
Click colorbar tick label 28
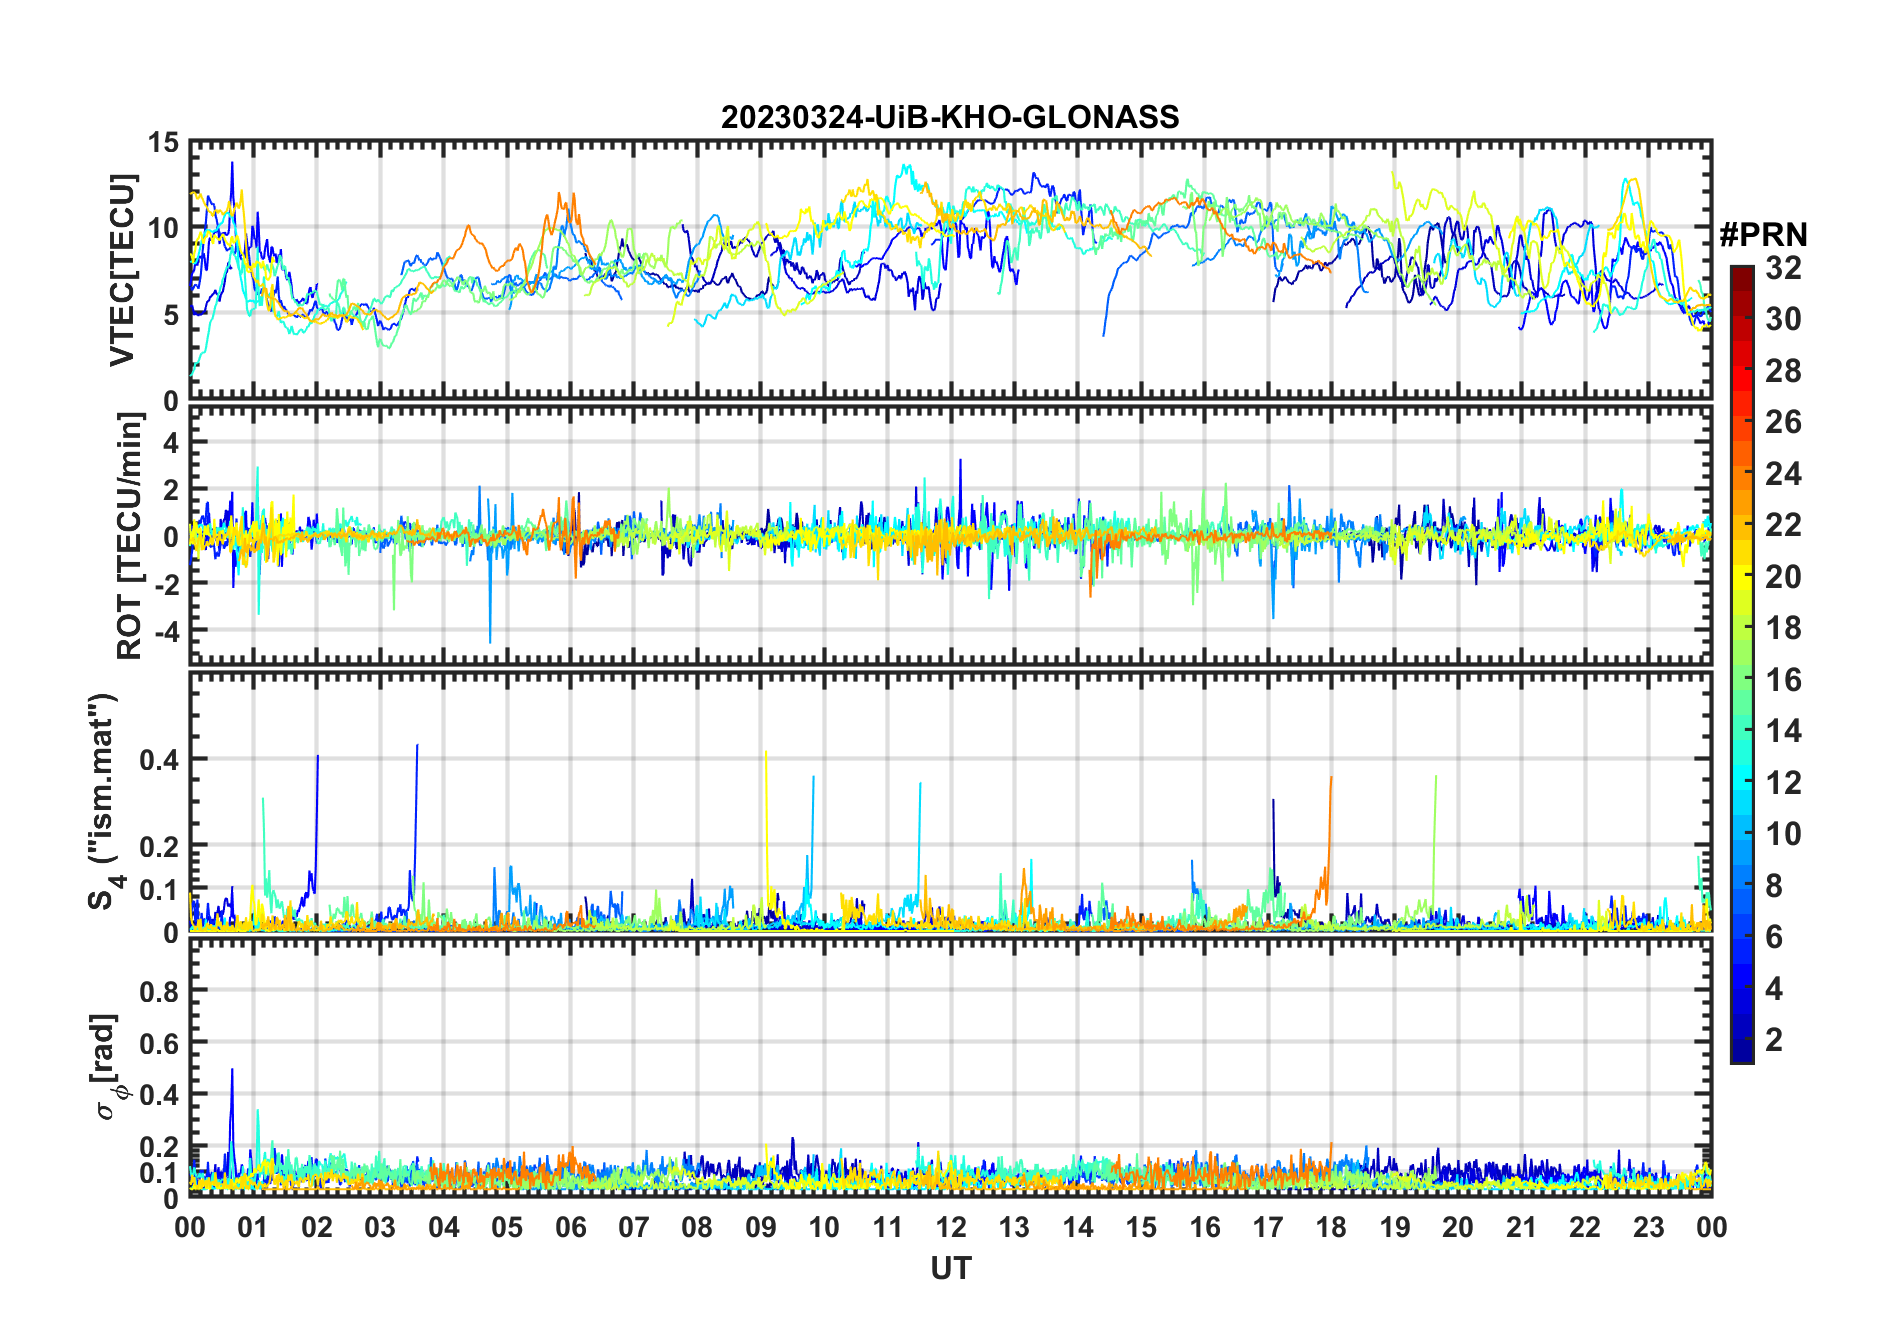click(1783, 371)
